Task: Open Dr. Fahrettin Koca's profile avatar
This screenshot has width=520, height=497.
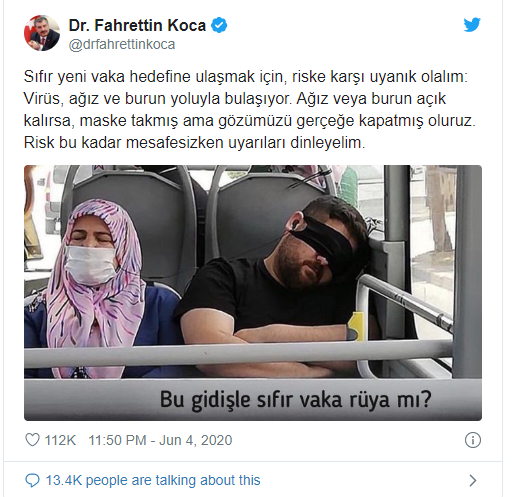Action: 42,33
